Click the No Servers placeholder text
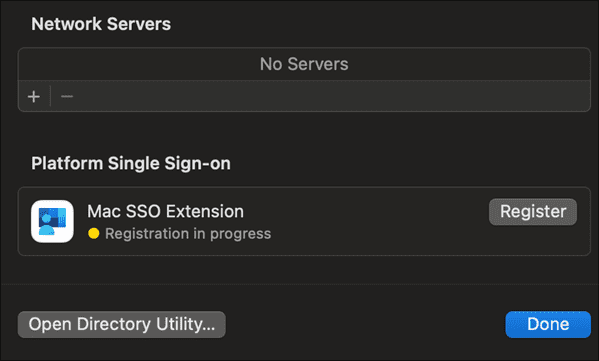Viewport: 599px width, 361px height. click(304, 64)
